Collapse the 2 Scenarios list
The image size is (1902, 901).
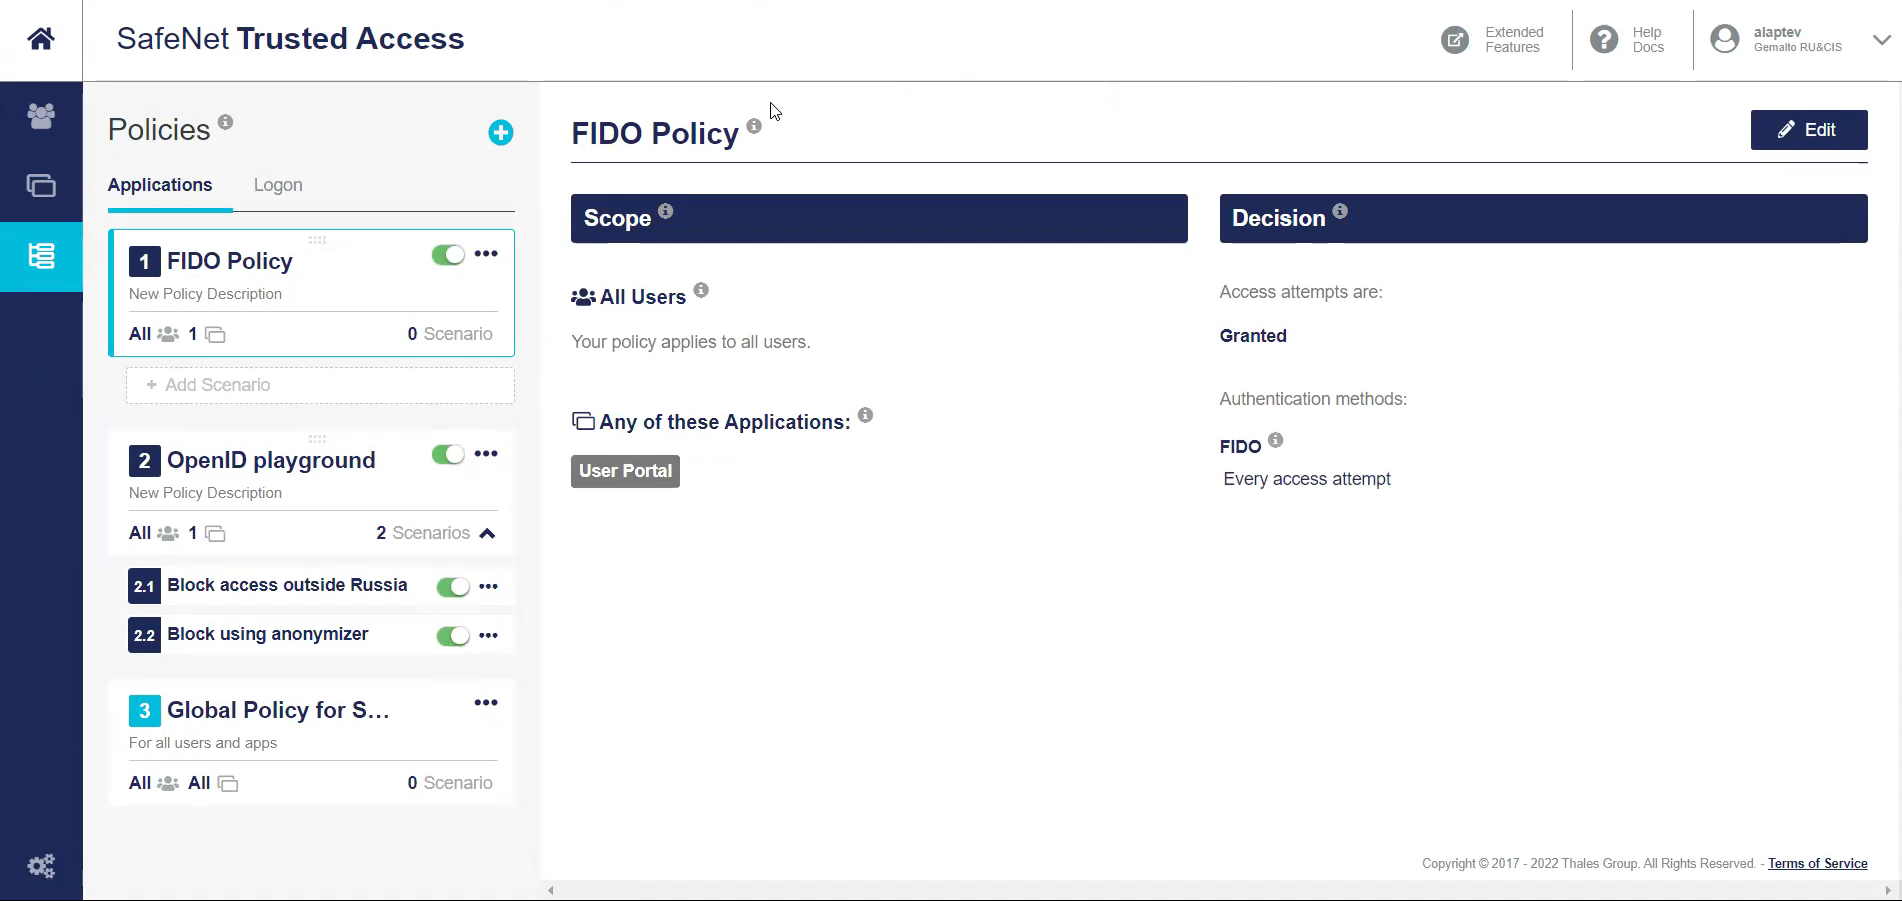[x=487, y=533]
